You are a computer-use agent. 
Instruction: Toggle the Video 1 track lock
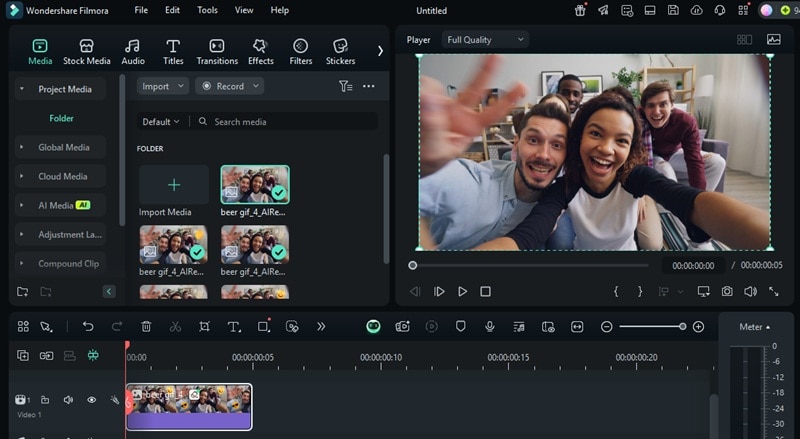tap(45, 400)
